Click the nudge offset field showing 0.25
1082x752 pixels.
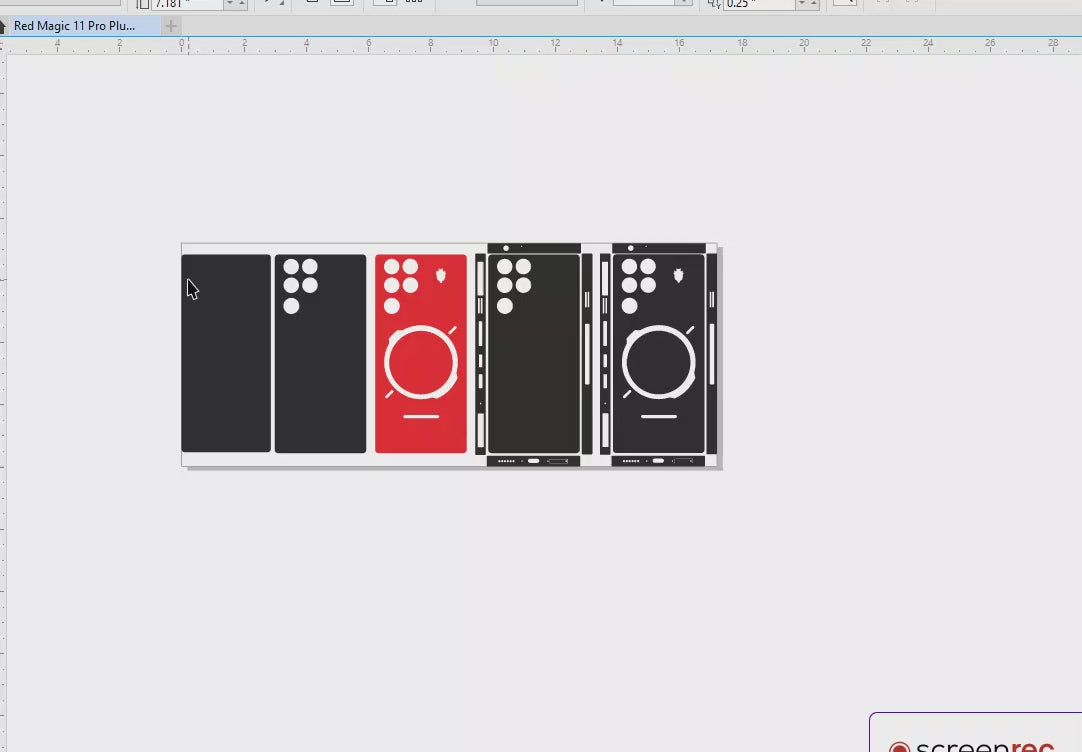click(757, 4)
